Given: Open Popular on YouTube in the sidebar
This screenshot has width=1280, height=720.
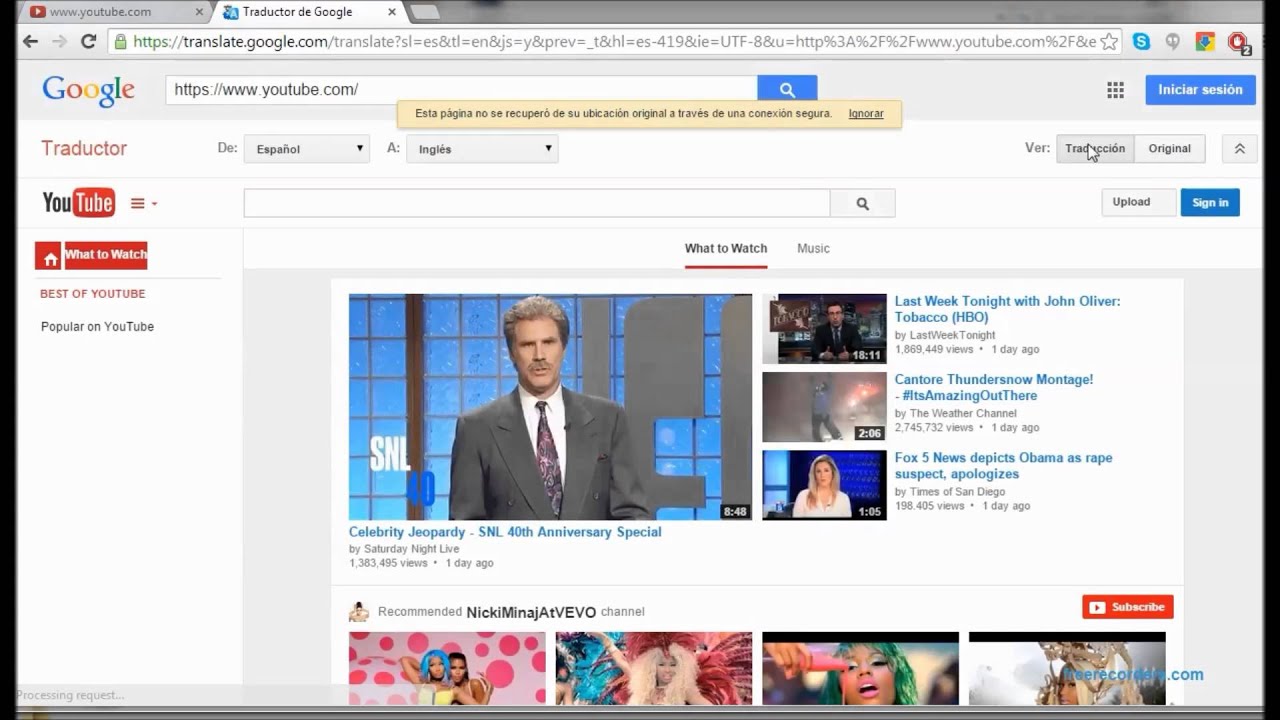Looking at the screenshot, I should click(x=97, y=327).
